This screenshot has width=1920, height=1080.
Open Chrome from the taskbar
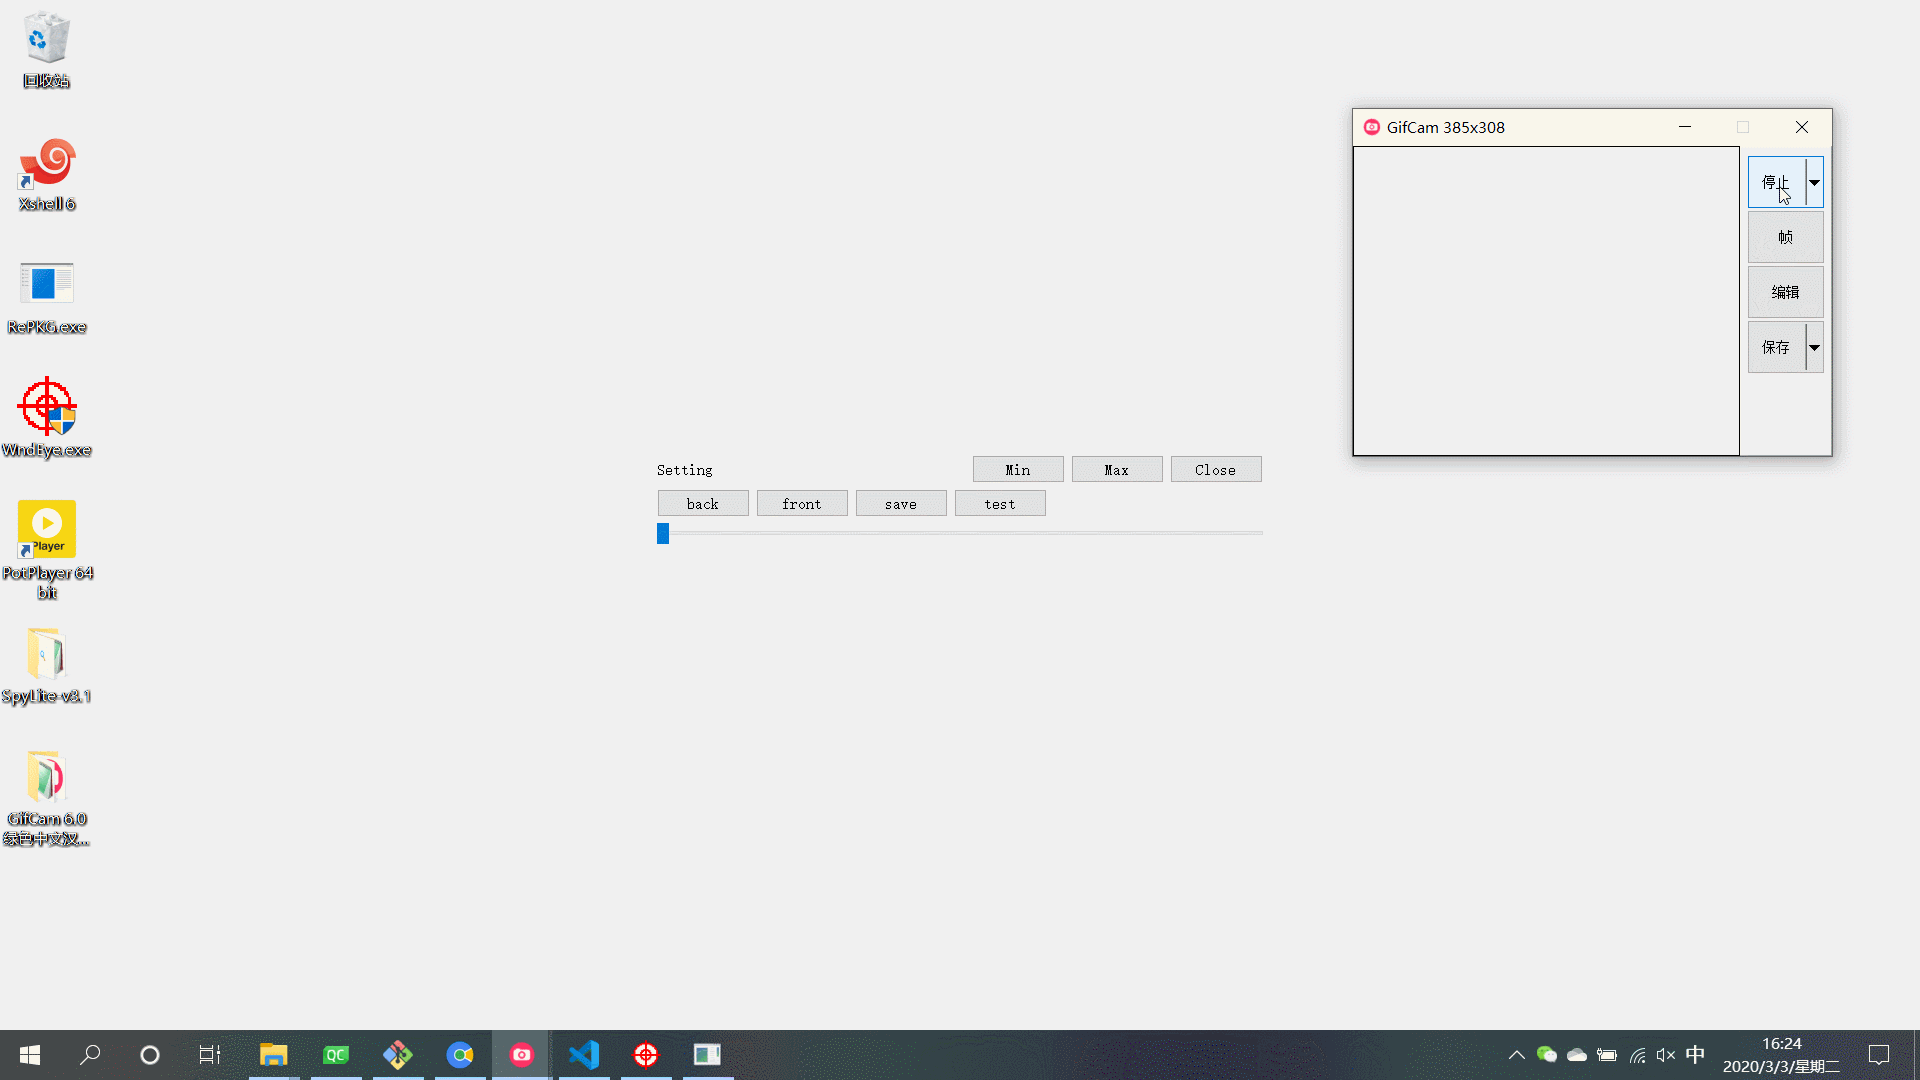click(x=460, y=1055)
